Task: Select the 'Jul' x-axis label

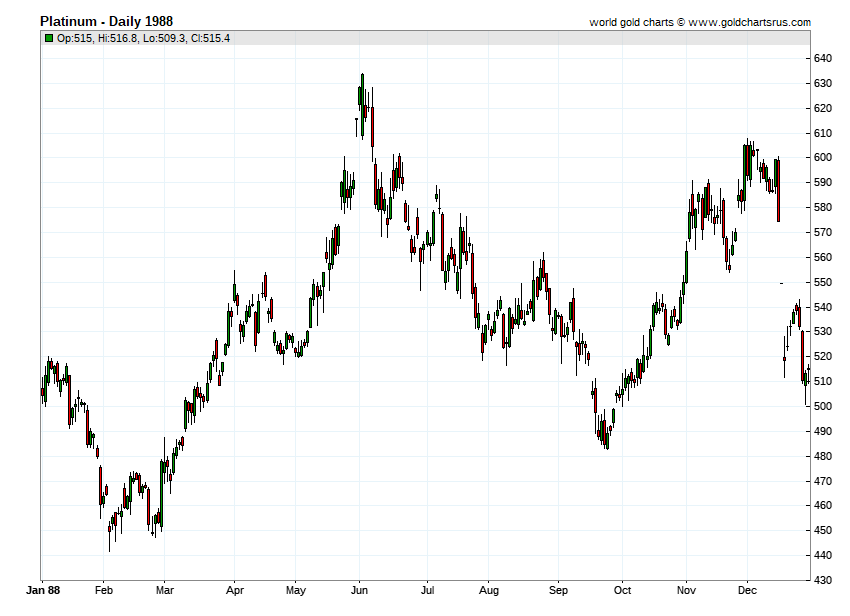Action: tap(427, 590)
